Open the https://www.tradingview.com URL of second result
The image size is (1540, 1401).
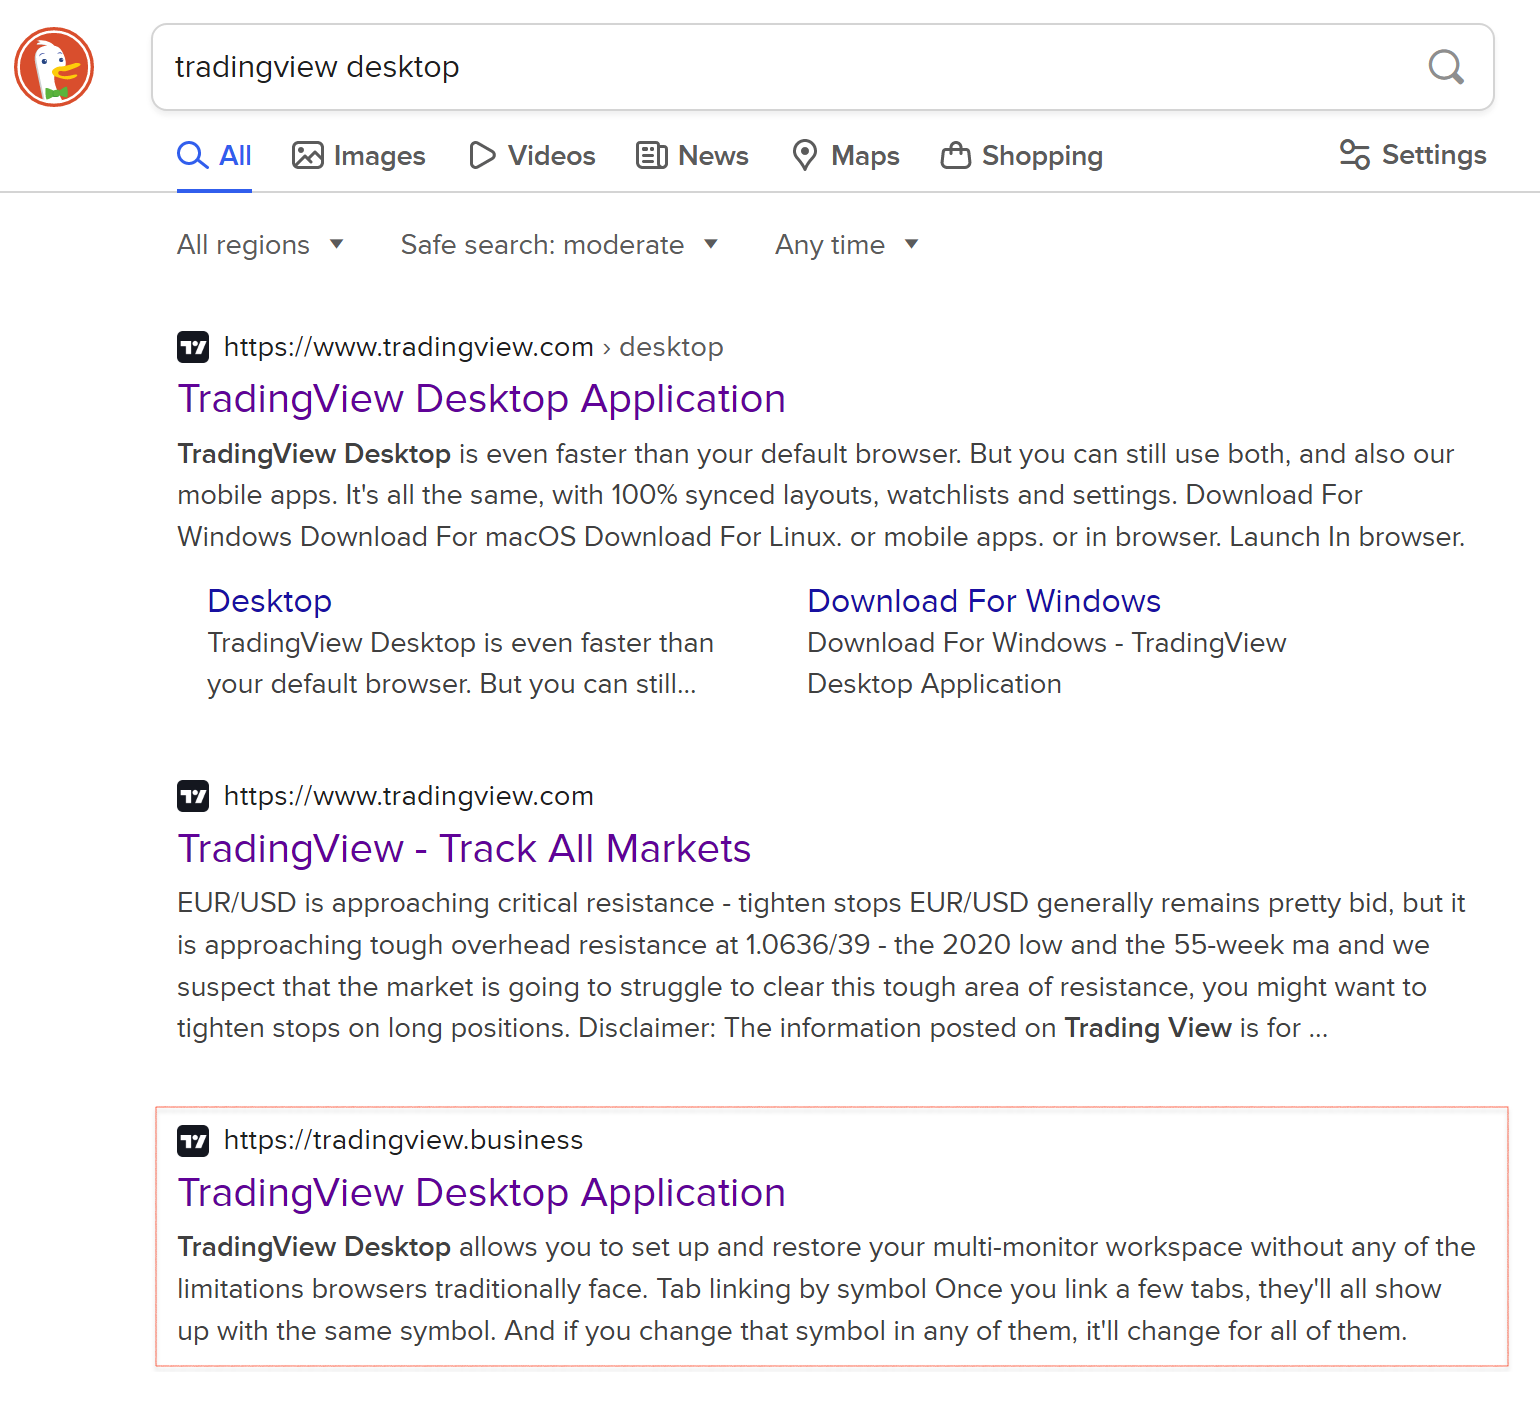(x=408, y=796)
